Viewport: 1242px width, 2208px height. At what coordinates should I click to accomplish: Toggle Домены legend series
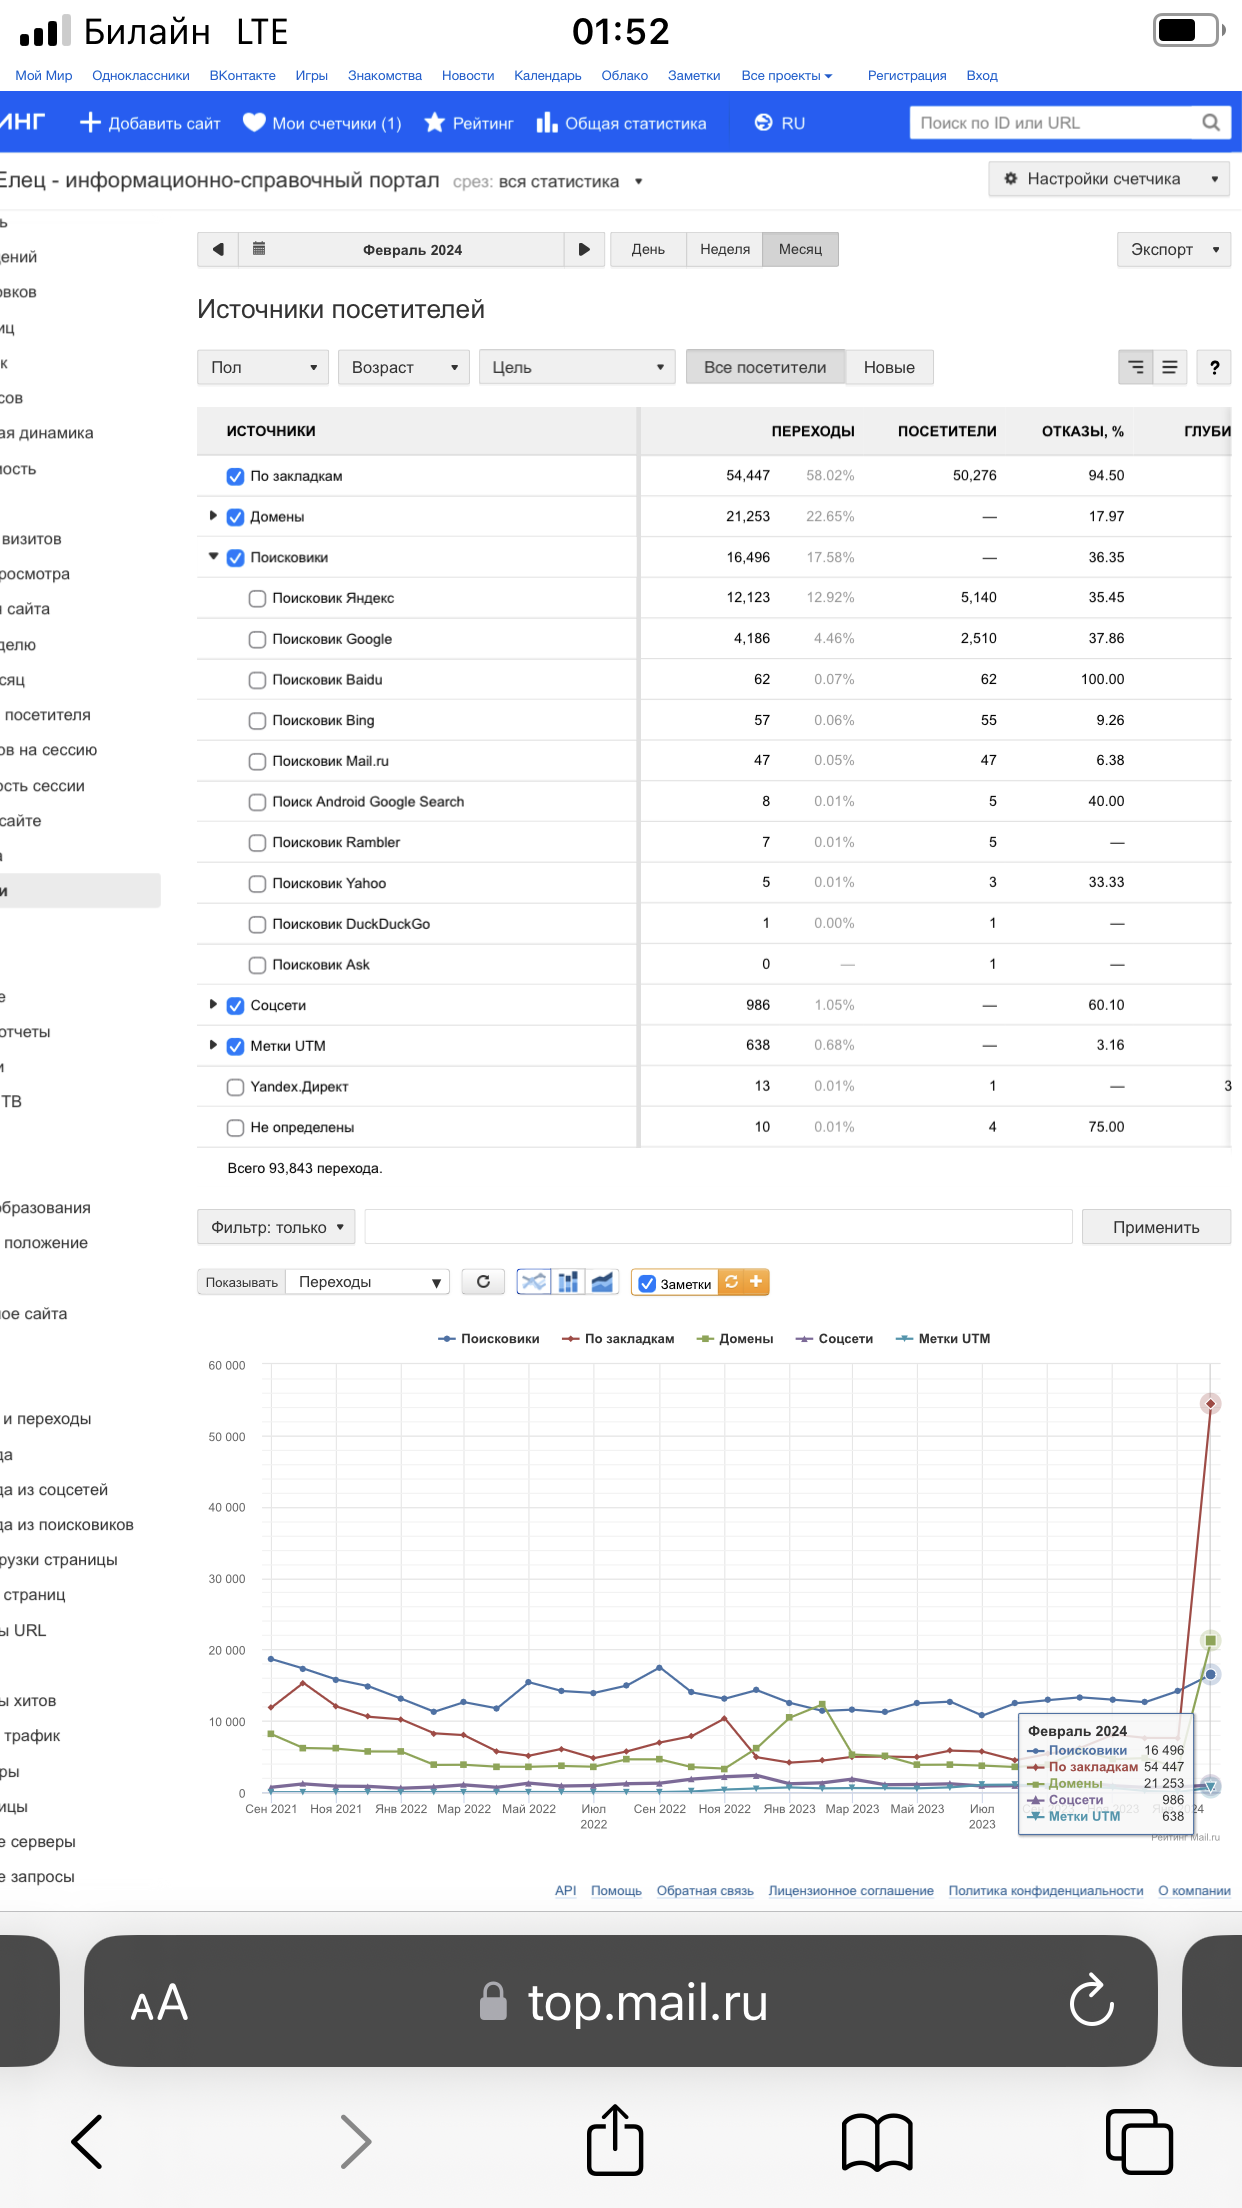pyautogui.click(x=735, y=1339)
